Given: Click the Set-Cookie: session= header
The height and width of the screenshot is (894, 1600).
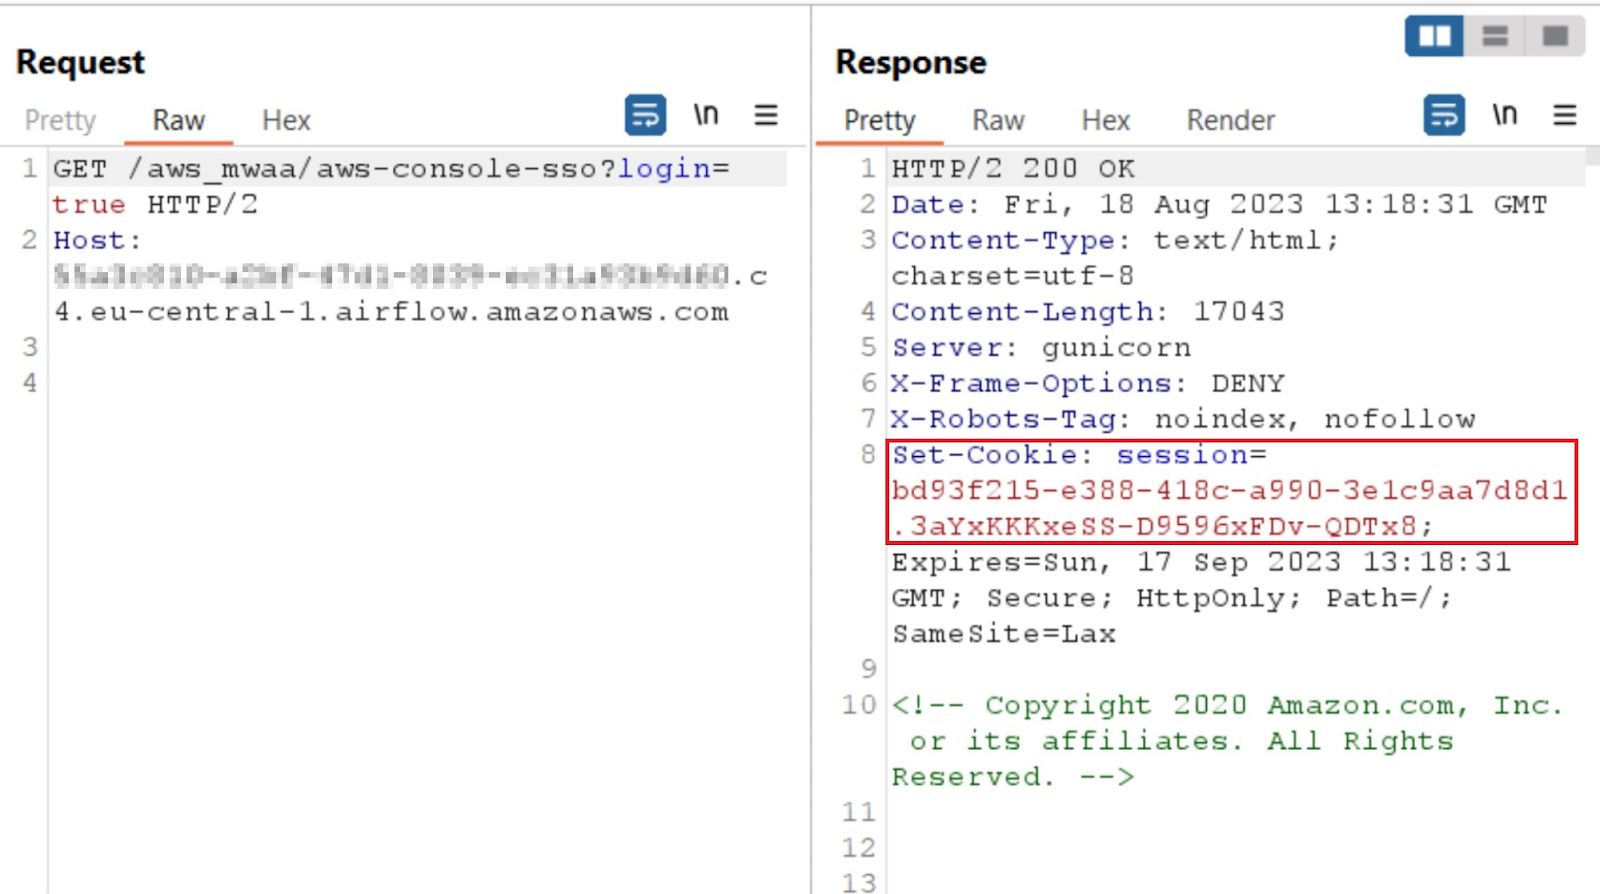Looking at the screenshot, I should pyautogui.click(x=1079, y=455).
